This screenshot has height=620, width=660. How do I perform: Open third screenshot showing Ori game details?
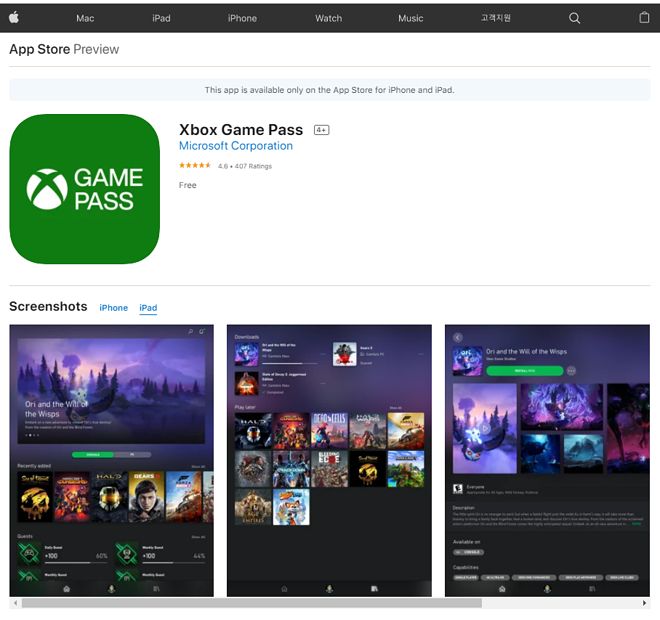(x=547, y=460)
